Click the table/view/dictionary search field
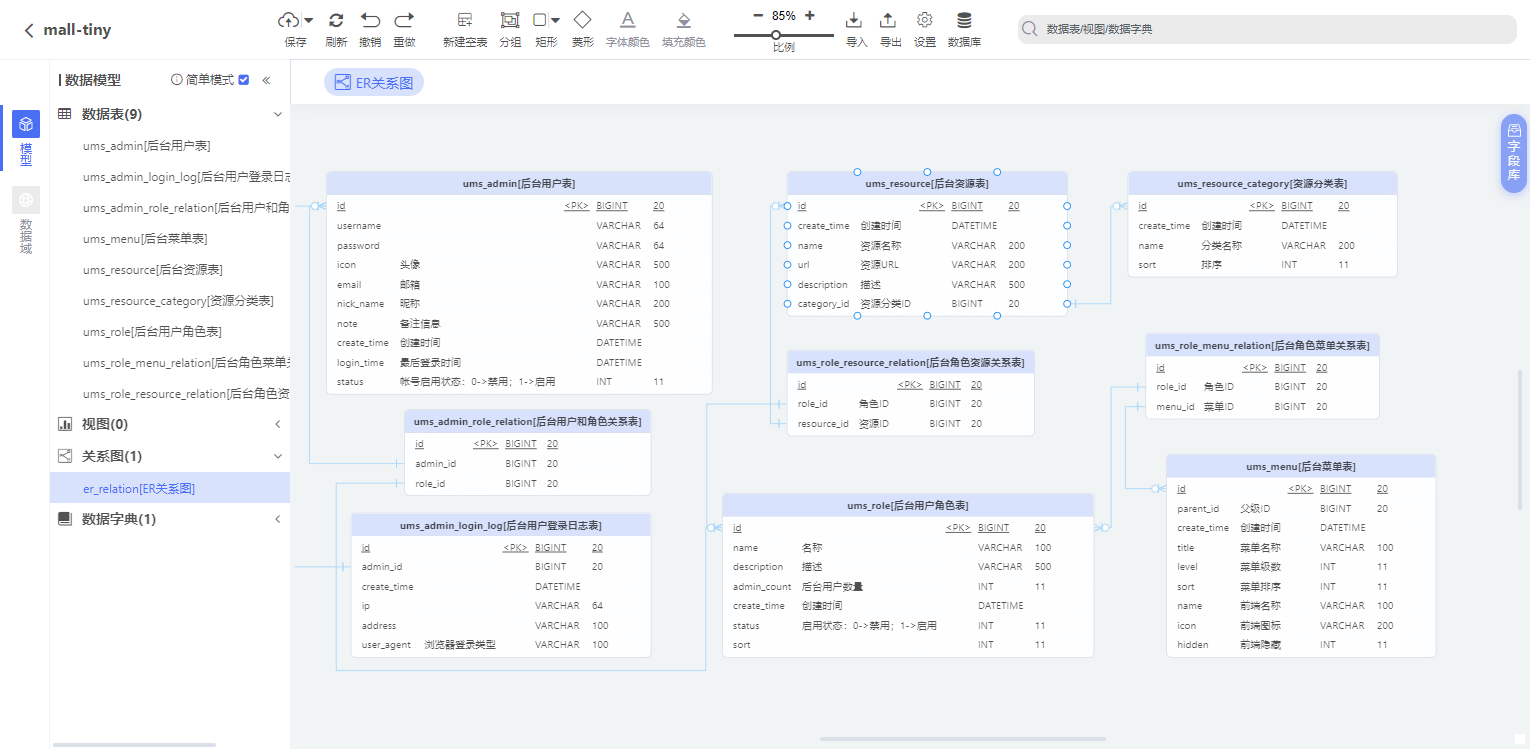 (x=1270, y=30)
